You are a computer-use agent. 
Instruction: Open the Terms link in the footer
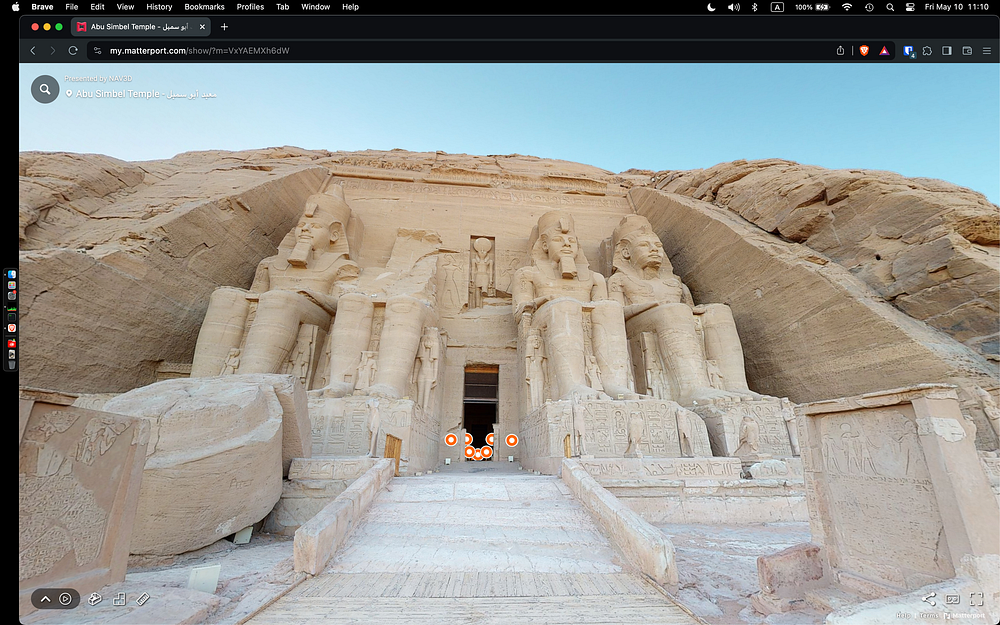pos(929,615)
